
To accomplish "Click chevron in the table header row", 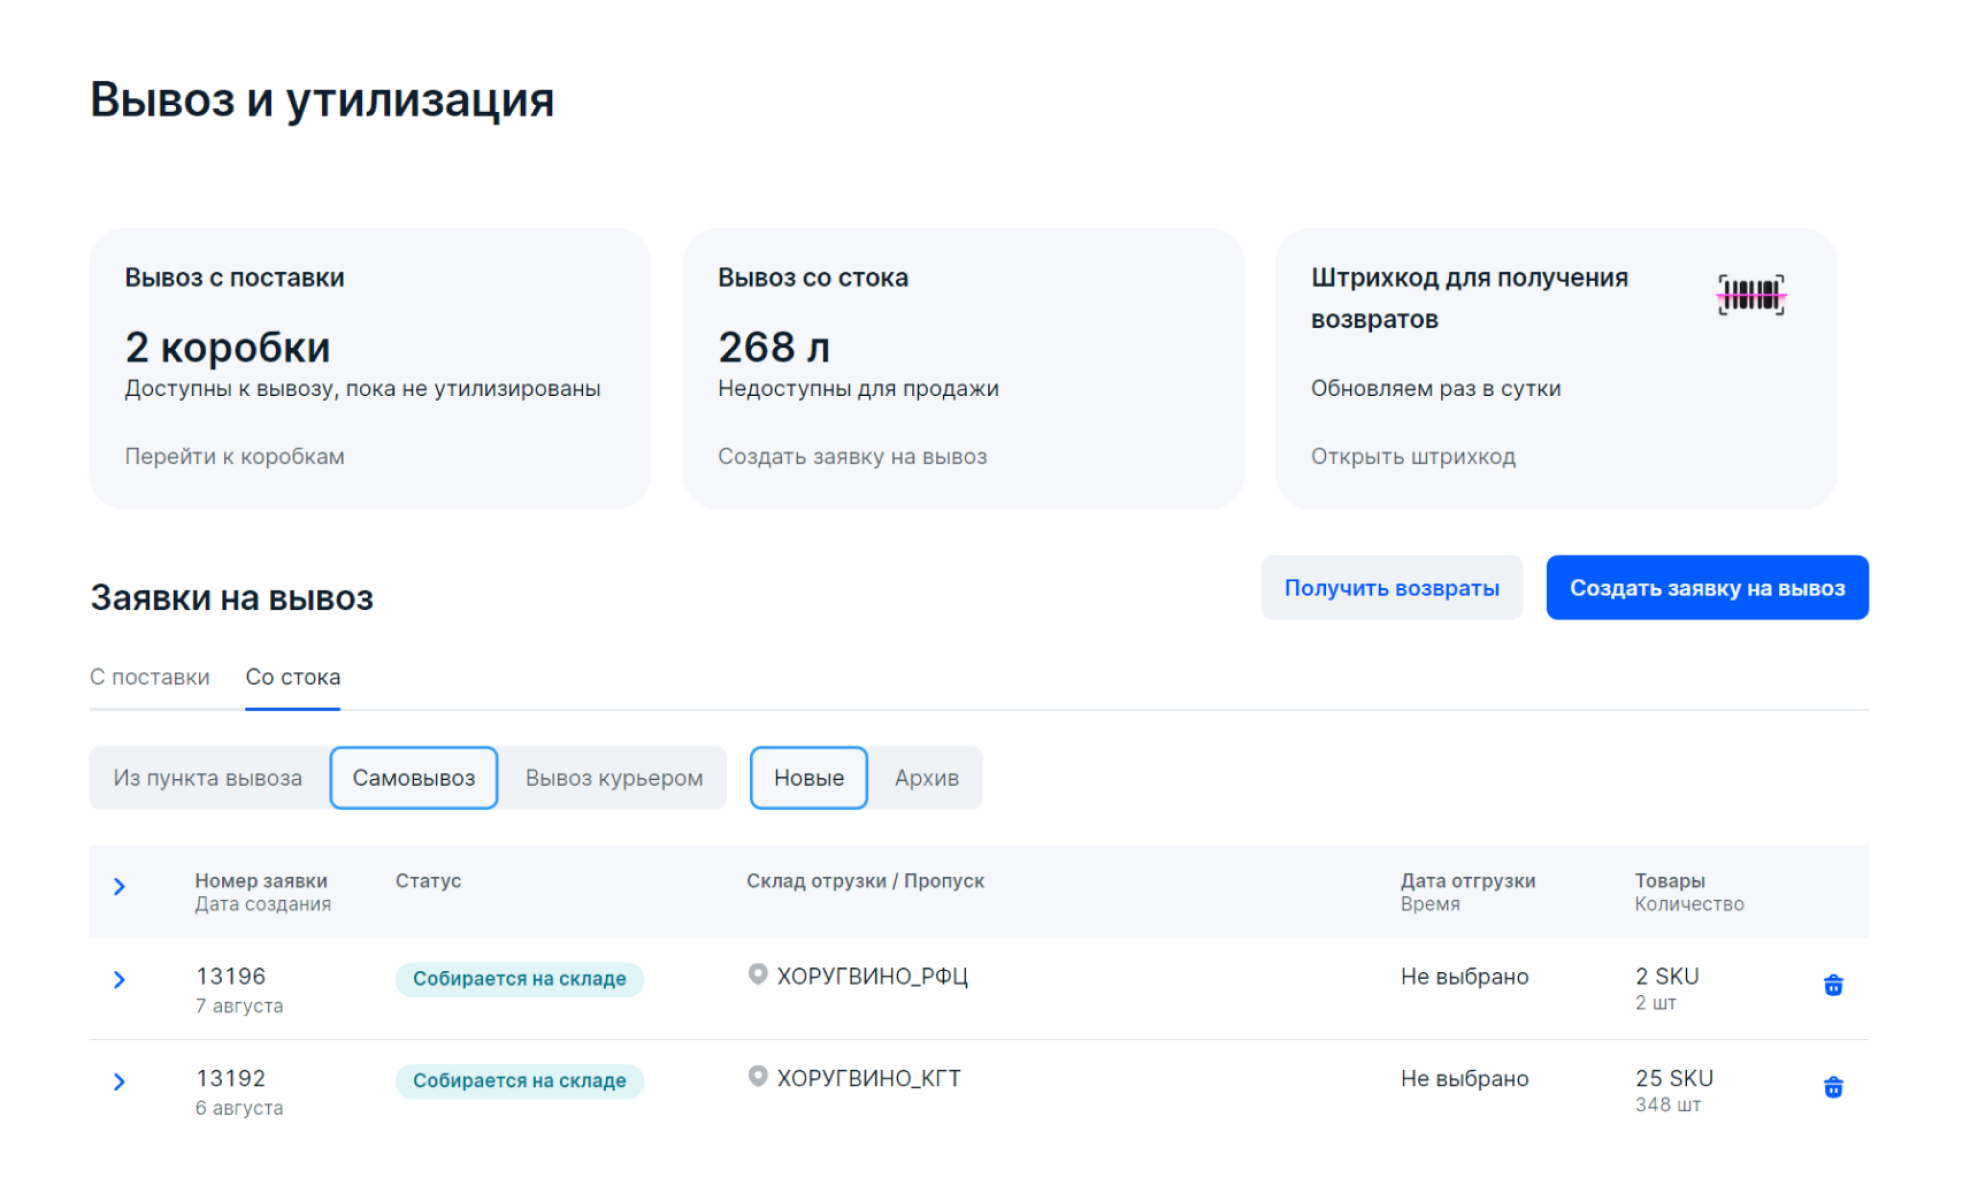I will [x=121, y=886].
